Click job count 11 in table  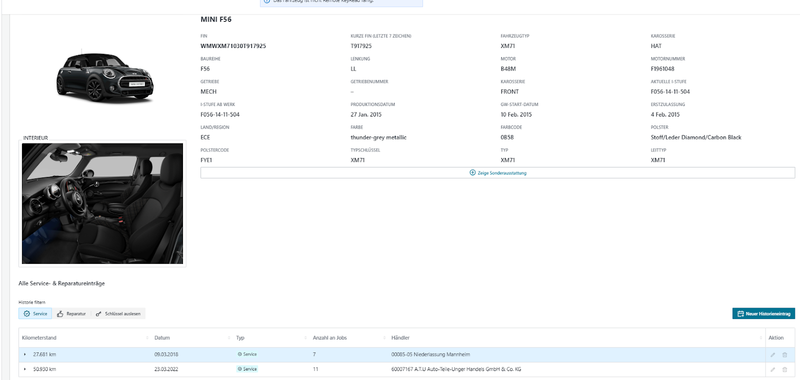coord(315,369)
